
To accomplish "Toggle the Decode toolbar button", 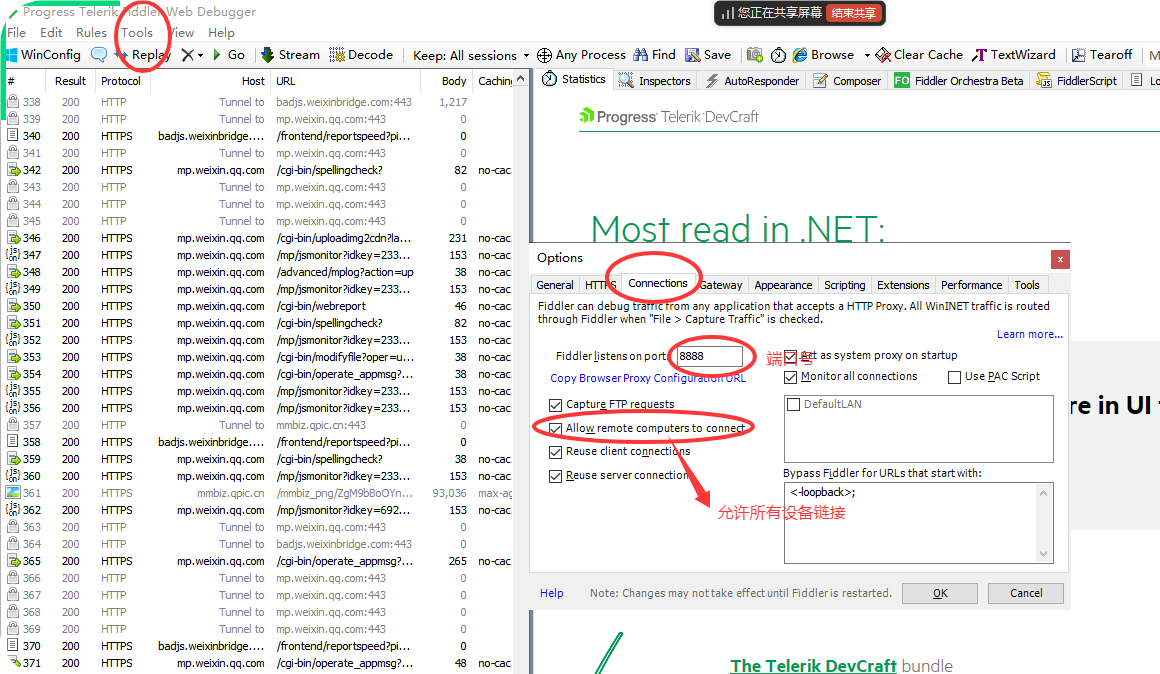I will click(361, 55).
